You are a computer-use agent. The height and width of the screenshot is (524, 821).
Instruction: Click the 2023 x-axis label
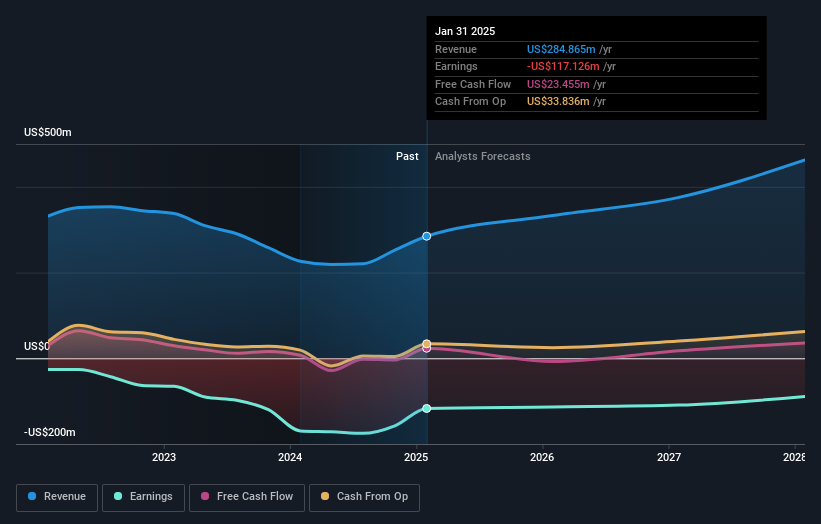tap(164, 457)
